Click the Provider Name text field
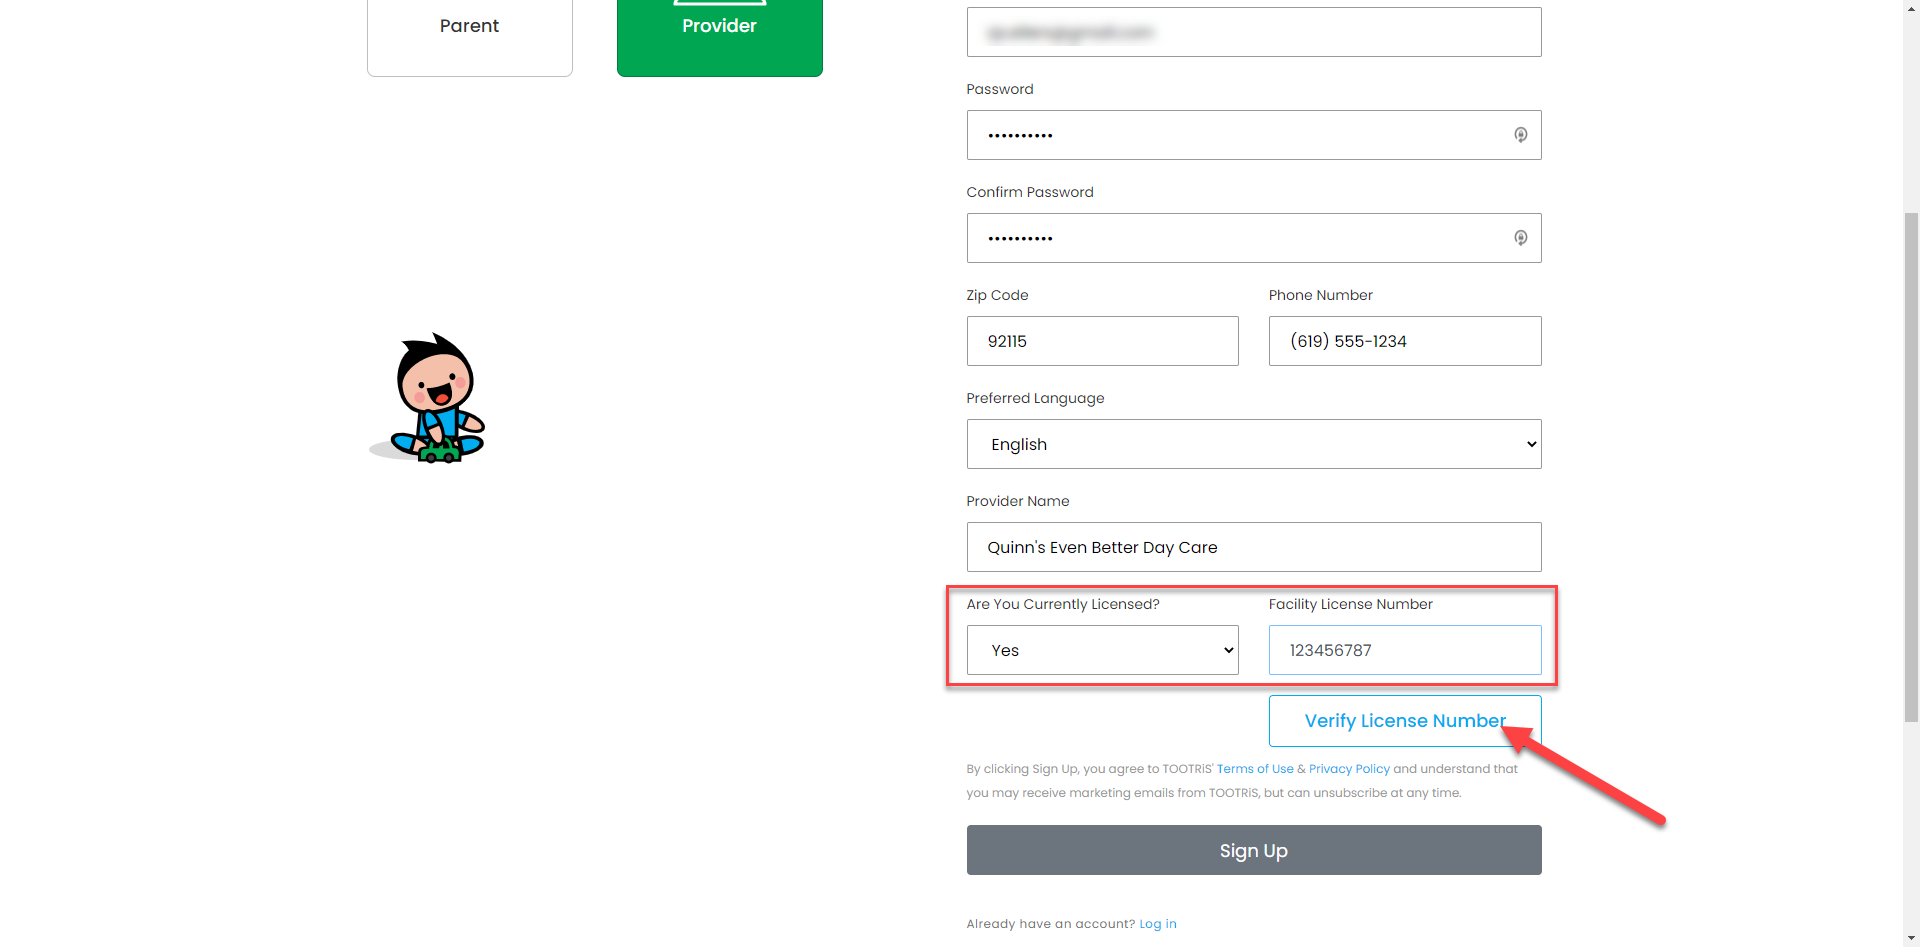 (x=1253, y=547)
